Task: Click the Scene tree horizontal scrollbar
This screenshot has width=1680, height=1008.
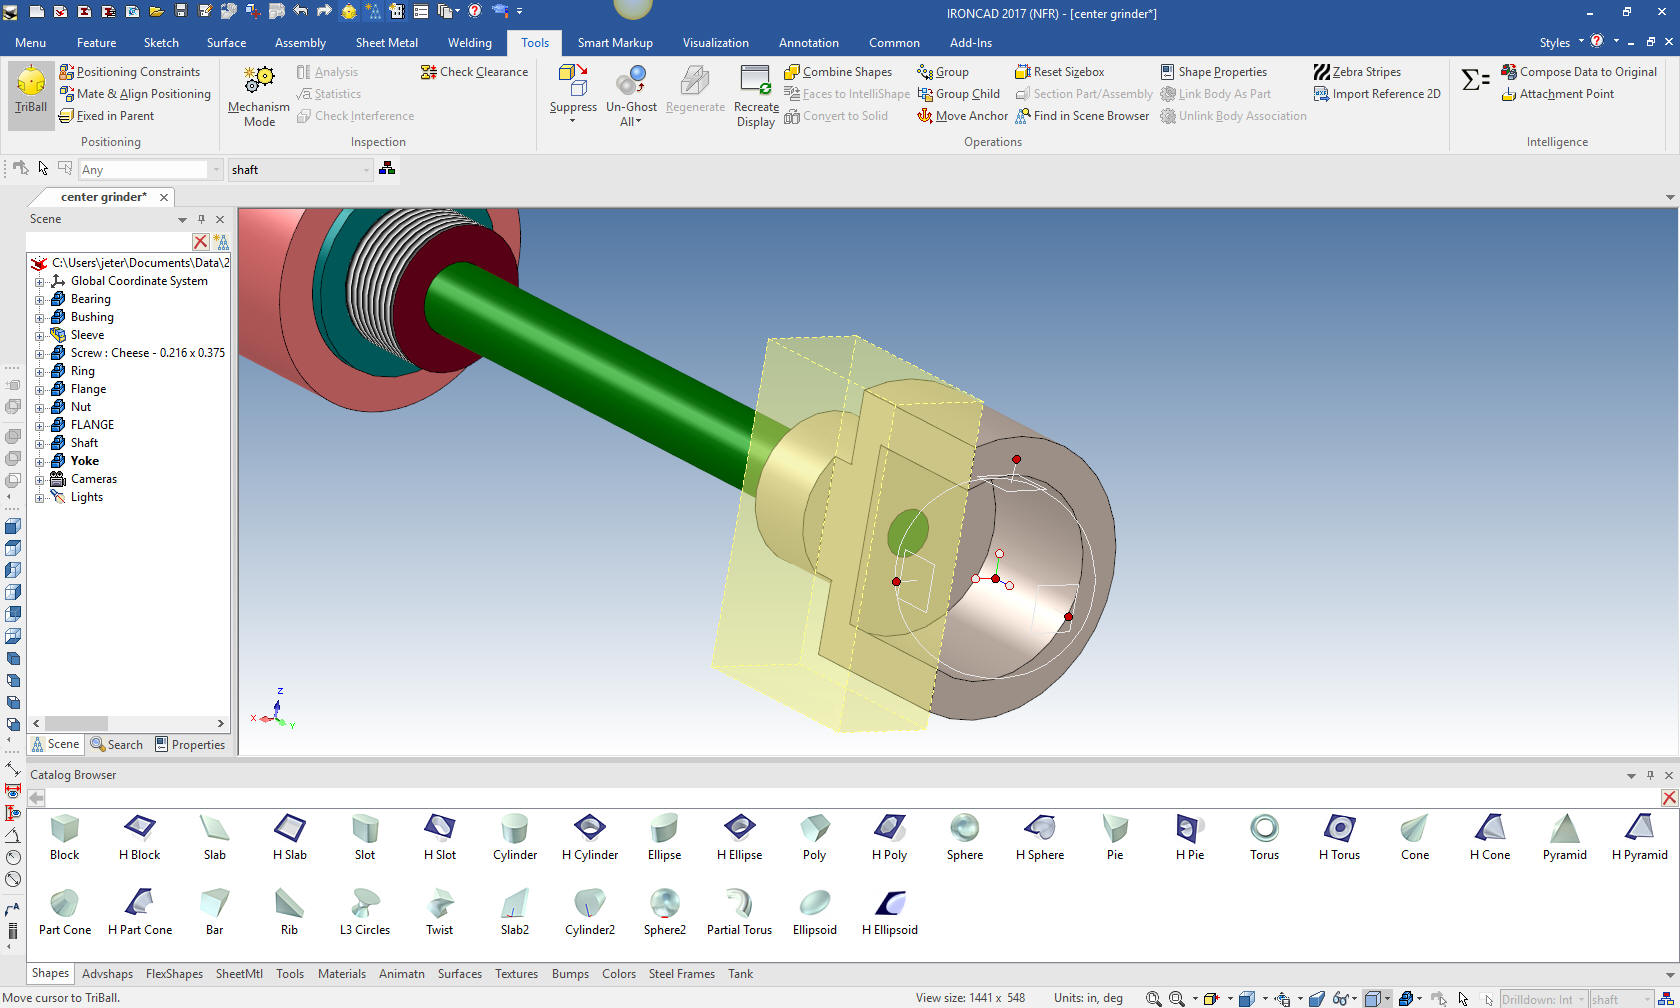Action: 76,723
